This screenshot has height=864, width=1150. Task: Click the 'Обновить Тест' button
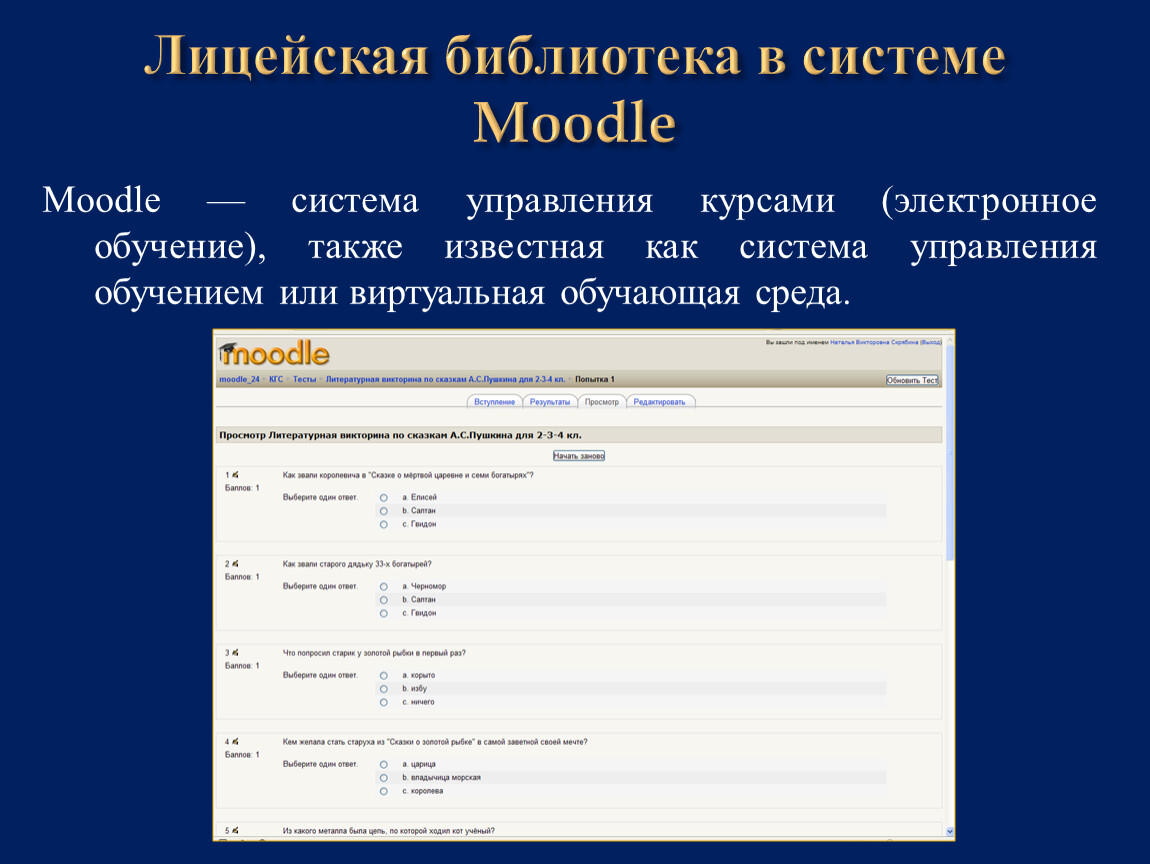[x=912, y=380]
